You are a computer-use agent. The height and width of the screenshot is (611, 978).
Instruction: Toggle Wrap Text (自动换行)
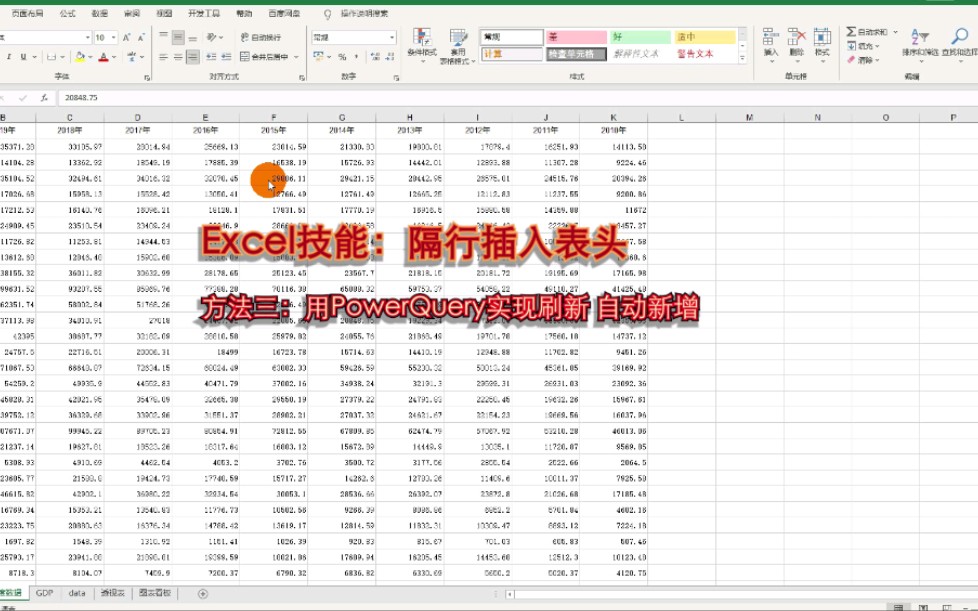(x=260, y=37)
